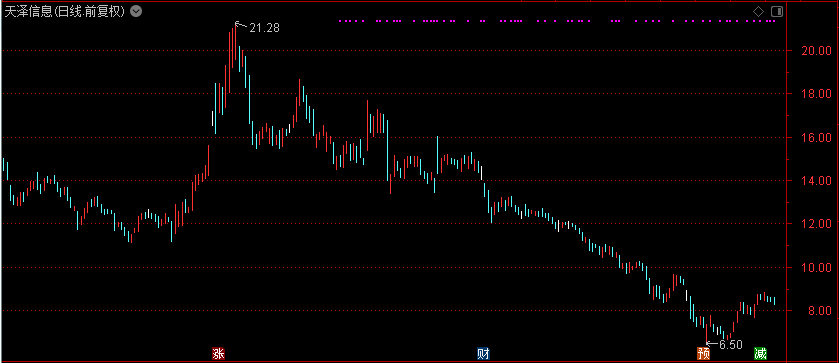Screen dimensions: 839x363
Task: Click the leftmost magenta dot indicator
Action: click(x=341, y=21)
